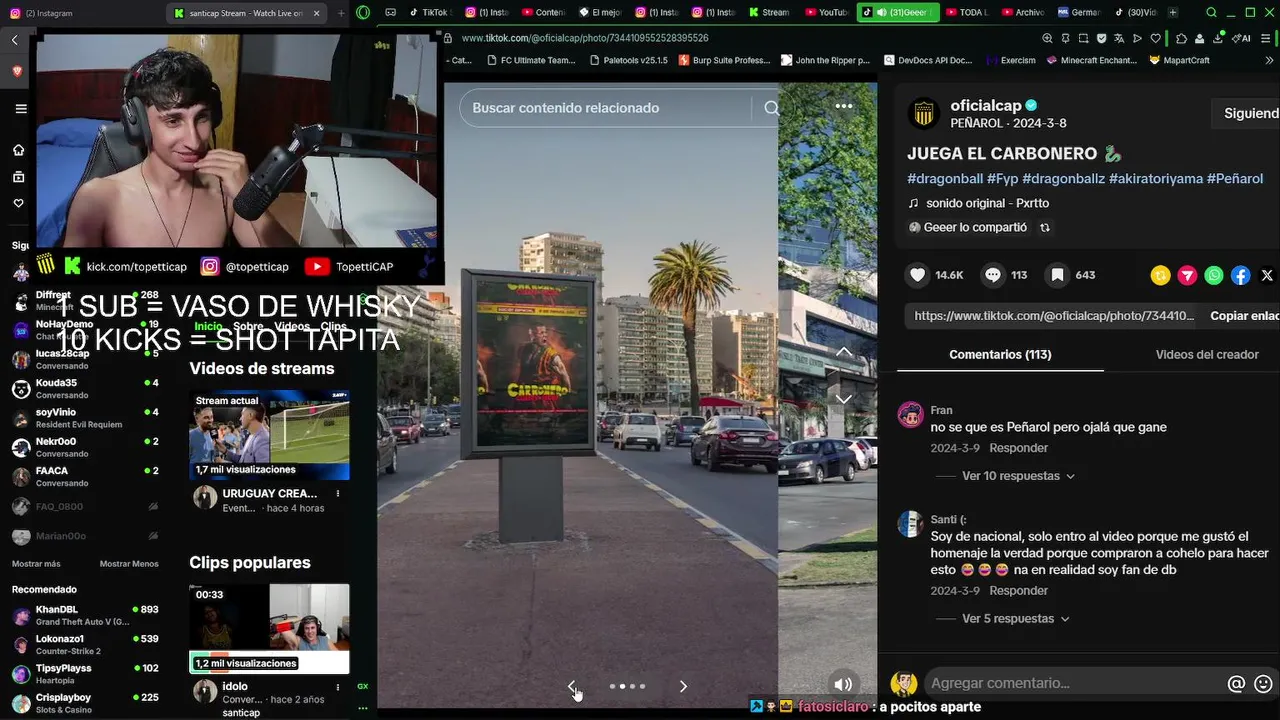Open the browse icon in Kick sidebar
1280x720 pixels.
tap(18, 177)
